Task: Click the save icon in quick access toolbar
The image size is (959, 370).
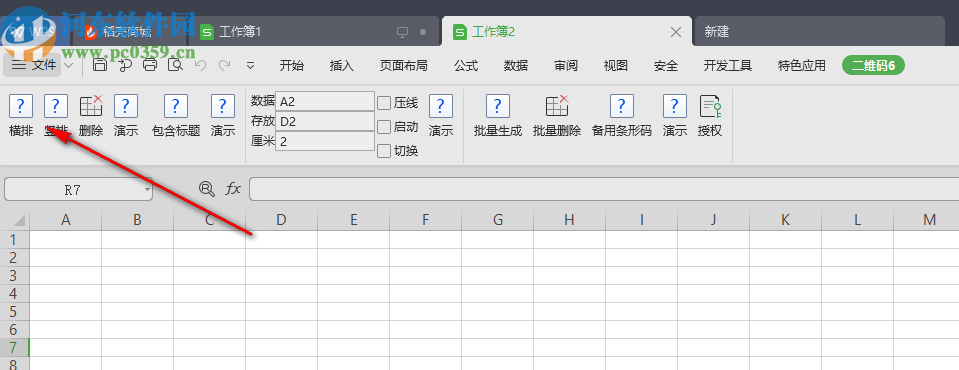Action: point(100,65)
